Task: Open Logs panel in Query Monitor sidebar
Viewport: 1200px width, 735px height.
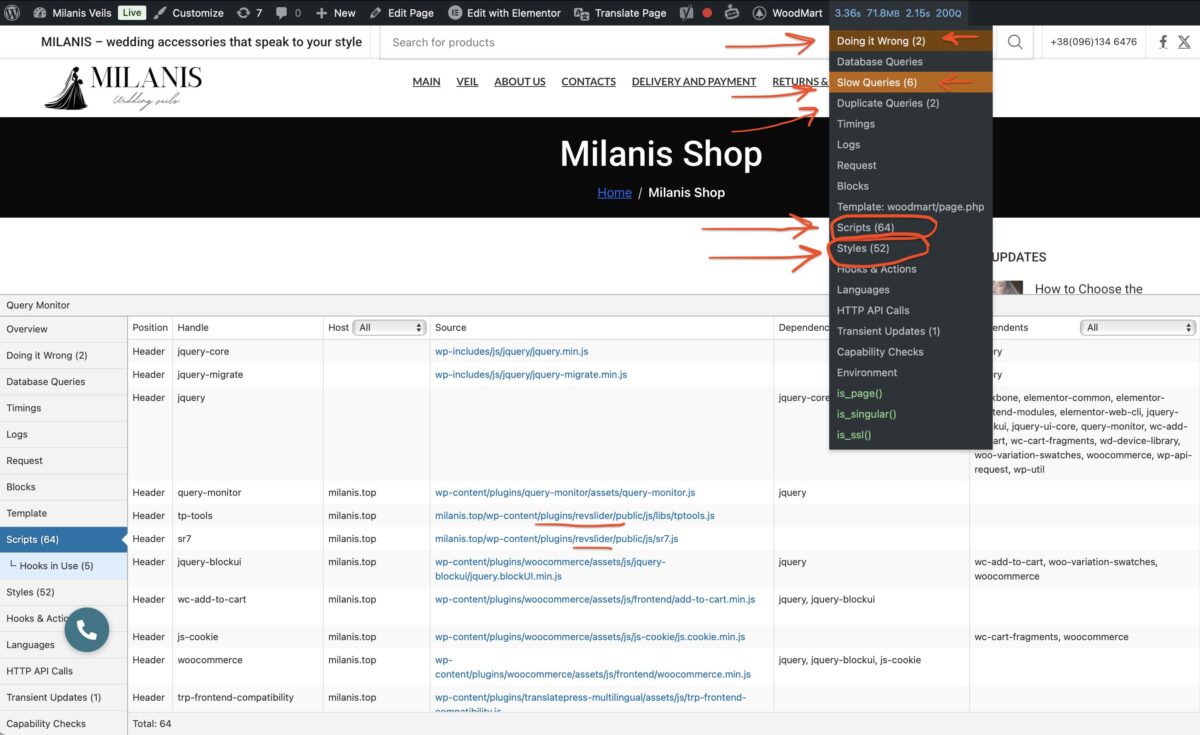Action: coord(64,434)
